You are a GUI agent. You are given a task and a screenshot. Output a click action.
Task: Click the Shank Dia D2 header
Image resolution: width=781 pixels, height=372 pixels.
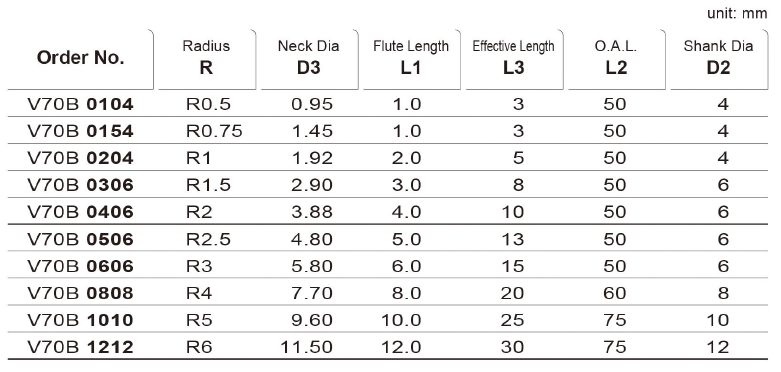(x=718, y=58)
